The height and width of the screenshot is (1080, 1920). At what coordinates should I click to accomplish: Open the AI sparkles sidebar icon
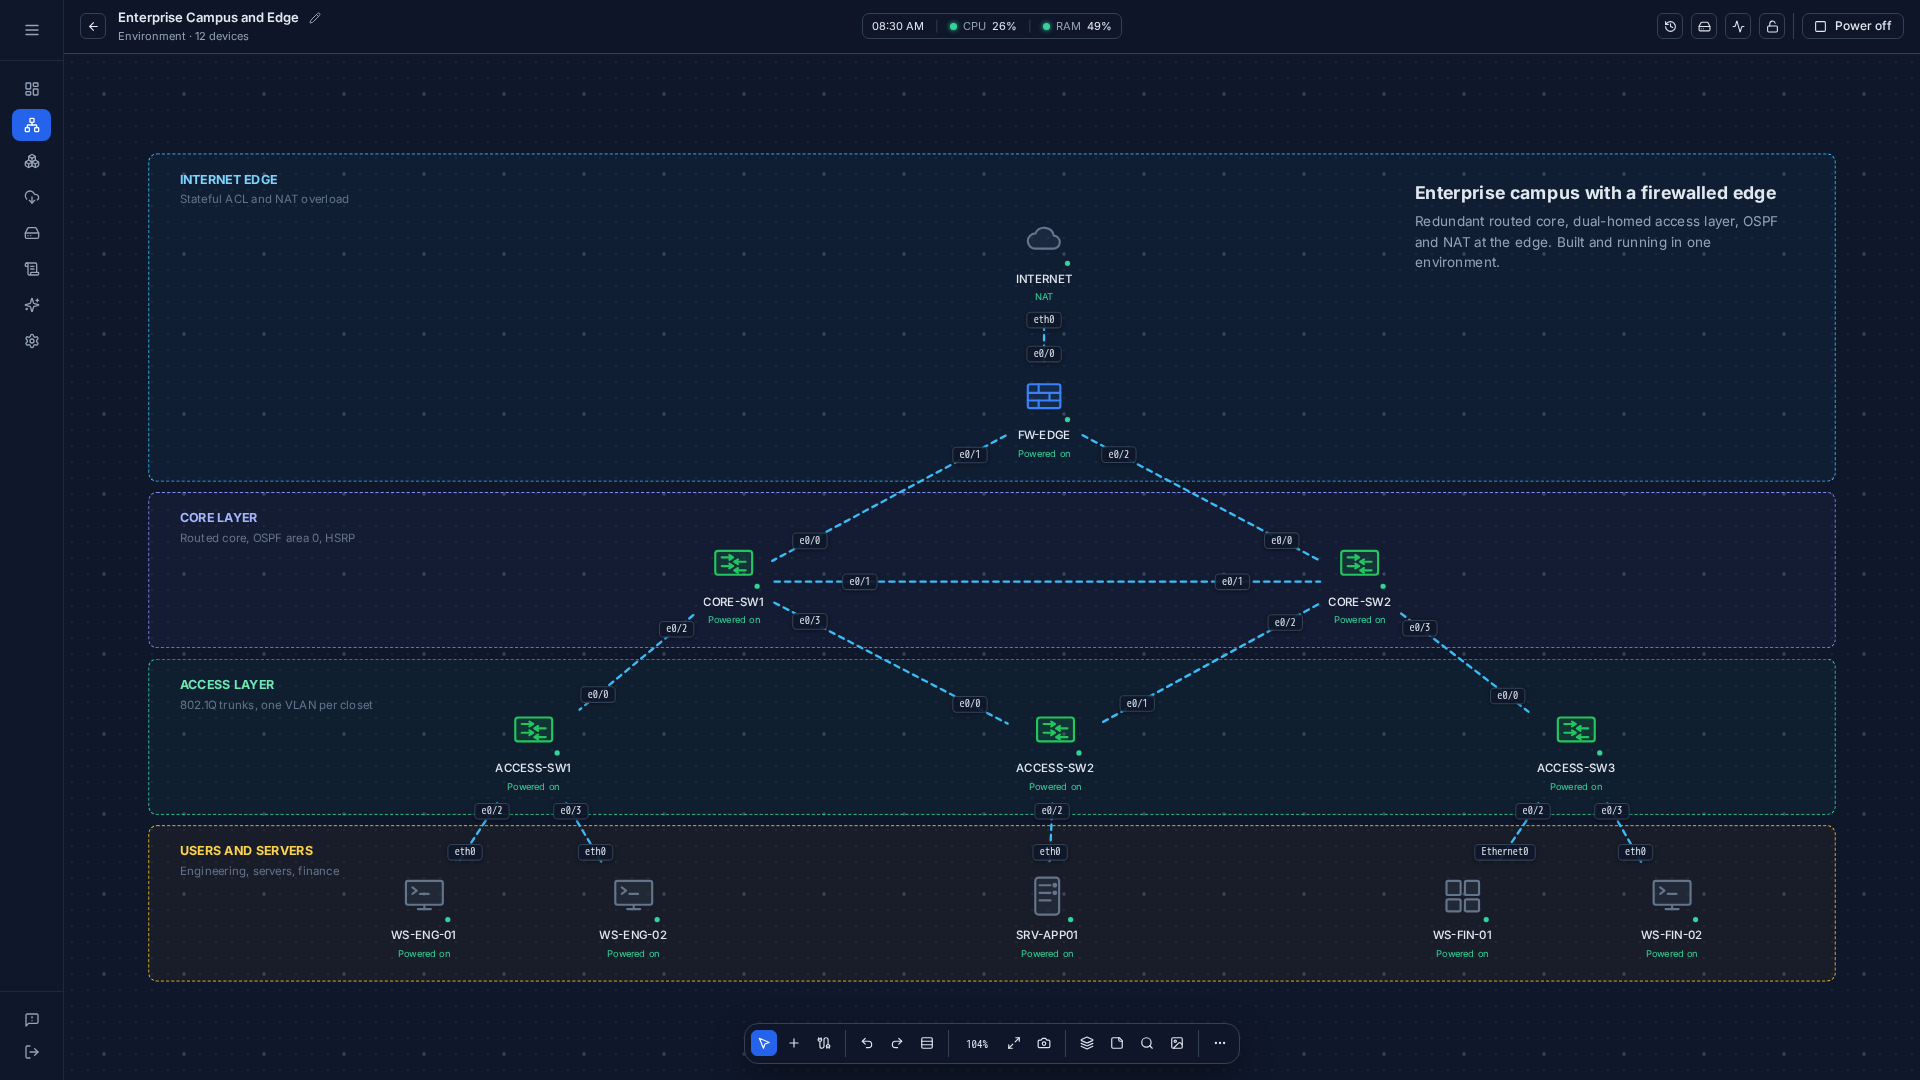32,305
